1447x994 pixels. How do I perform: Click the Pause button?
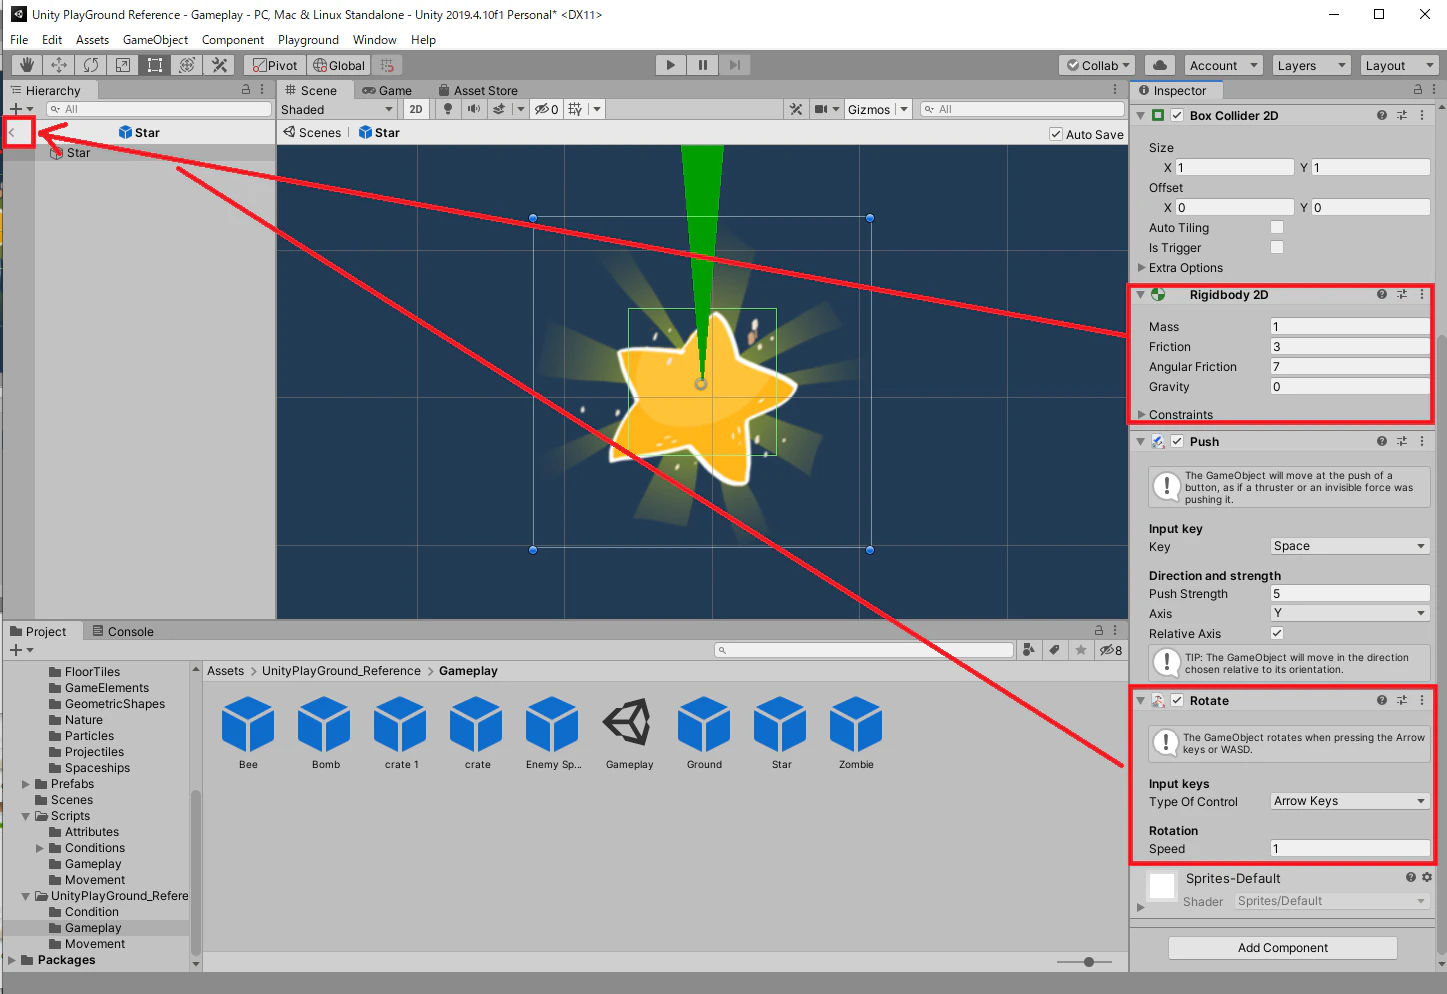coord(703,65)
